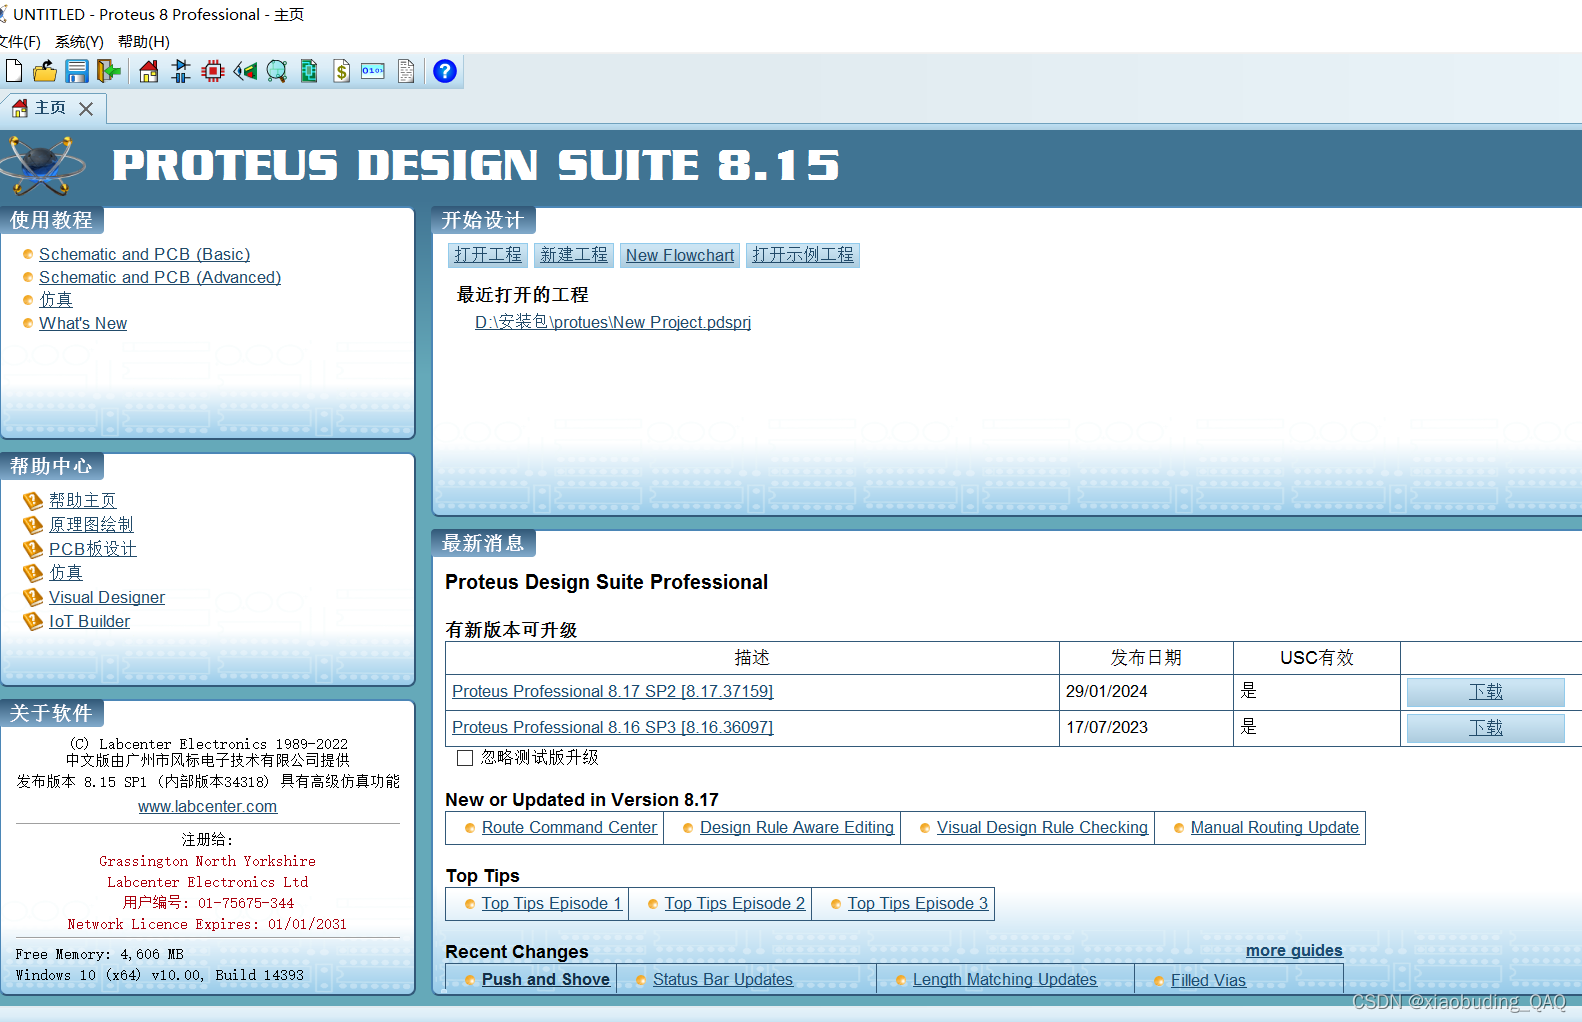Open the 帮助主页 help link
Screen dimensions: 1582x1022
[83, 500]
